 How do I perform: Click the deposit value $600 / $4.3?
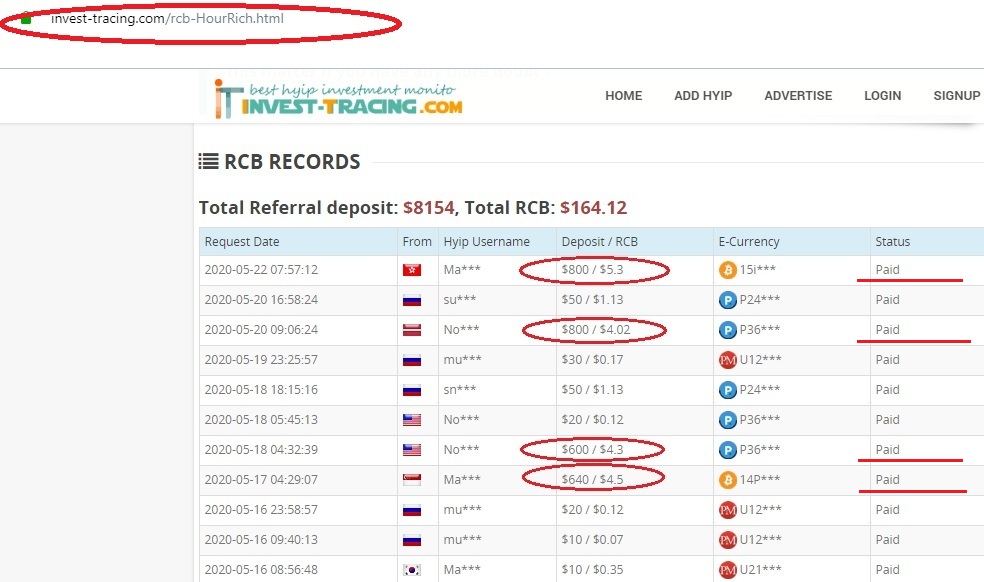coord(592,450)
